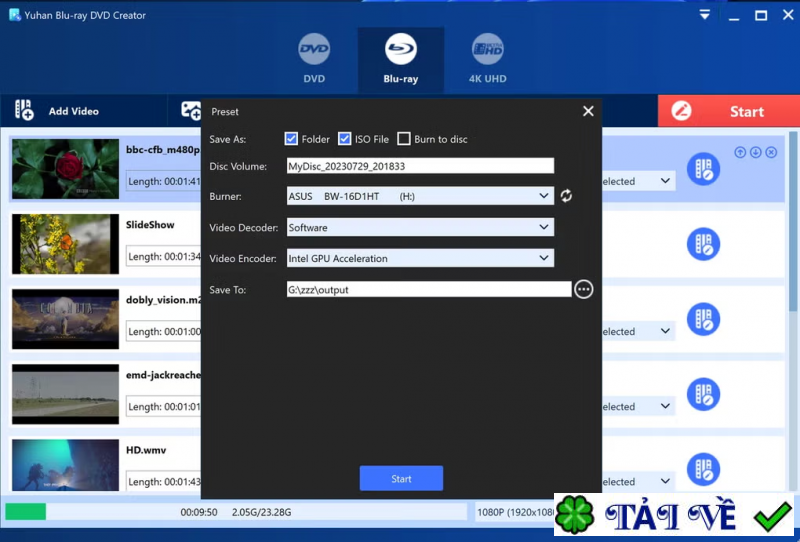Toggle the ISO File checkbox

(345, 139)
